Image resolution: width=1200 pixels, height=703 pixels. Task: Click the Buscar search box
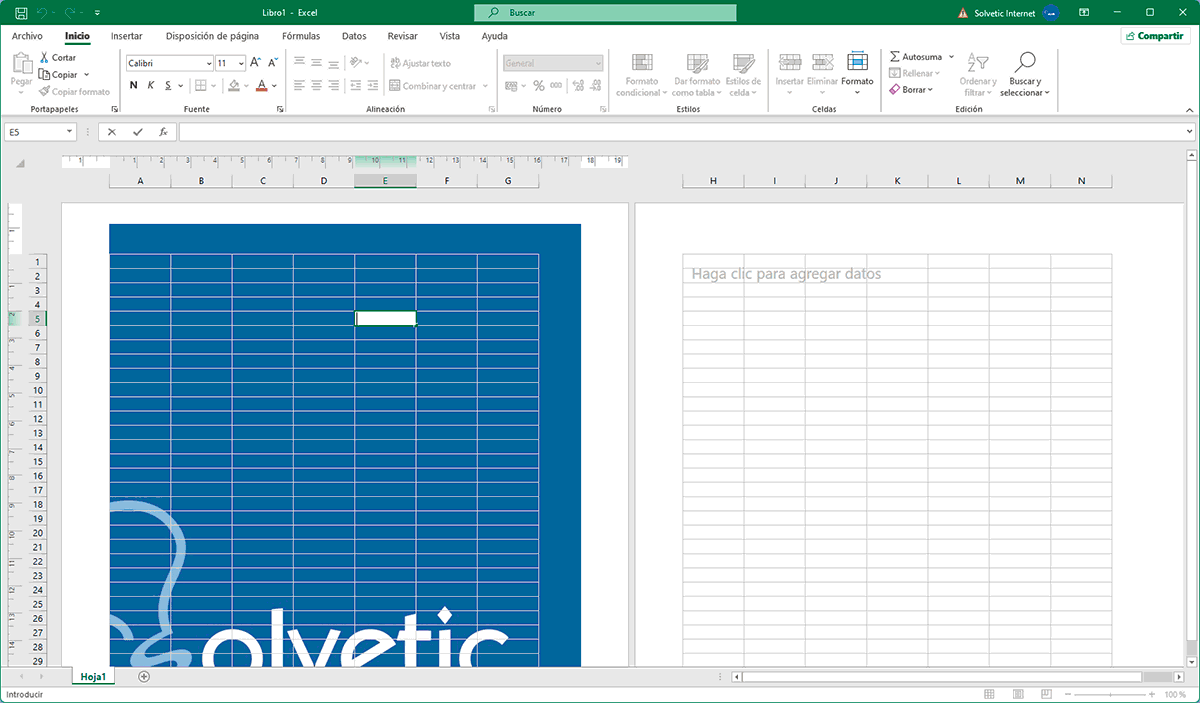tap(605, 13)
